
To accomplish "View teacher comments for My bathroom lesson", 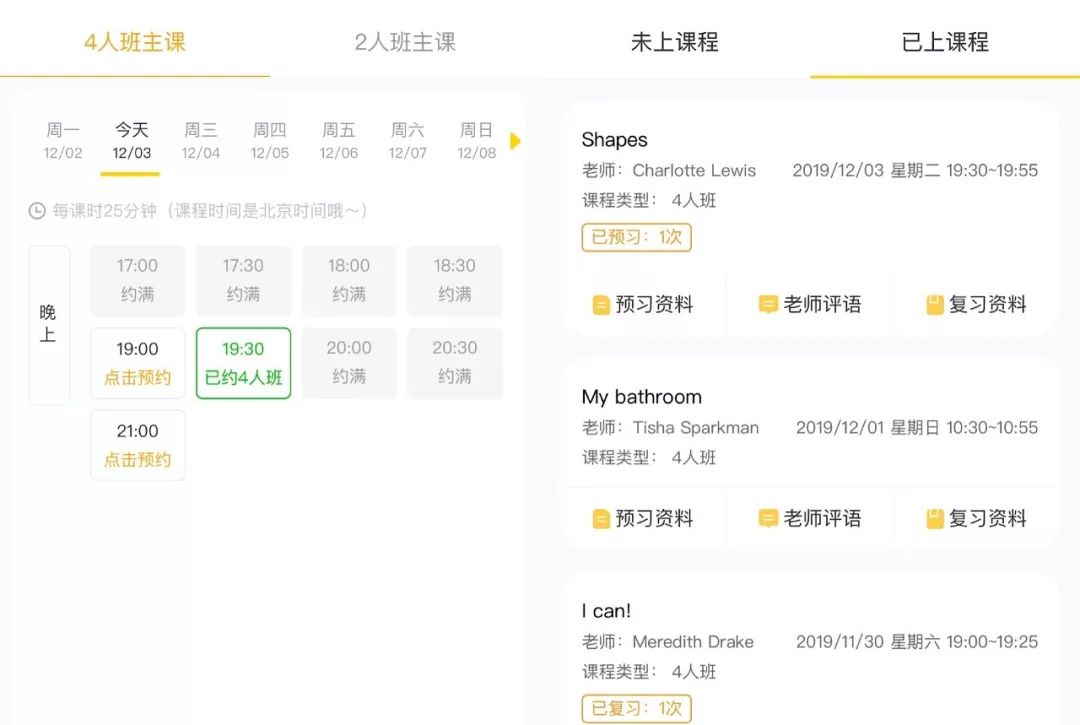I will tap(810, 518).
